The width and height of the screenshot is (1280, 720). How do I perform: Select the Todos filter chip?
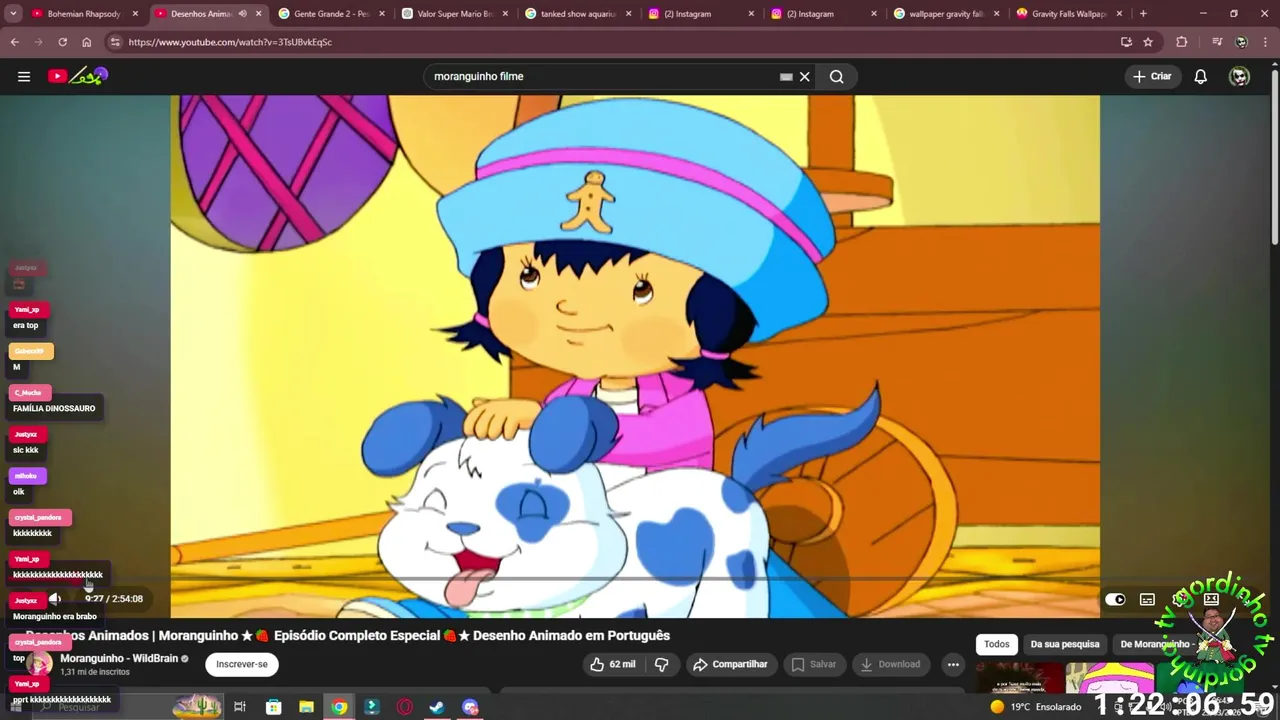[997, 644]
